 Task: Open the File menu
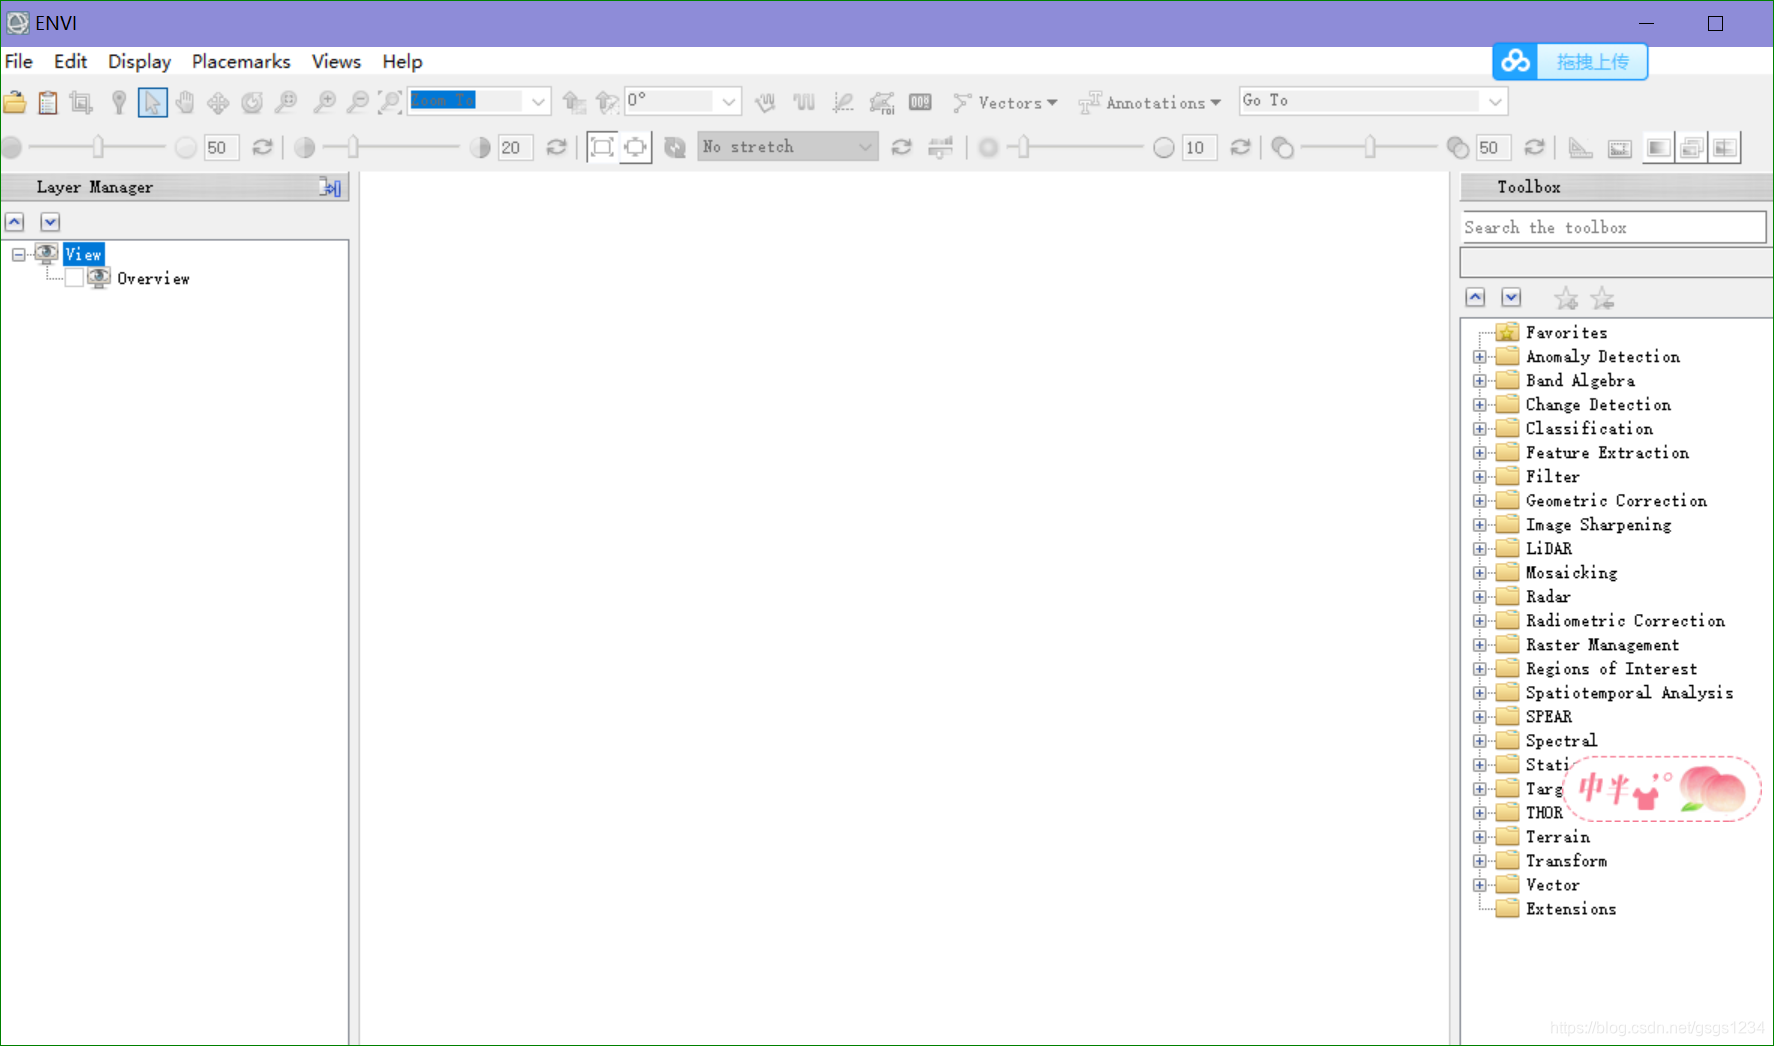(19, 62)
